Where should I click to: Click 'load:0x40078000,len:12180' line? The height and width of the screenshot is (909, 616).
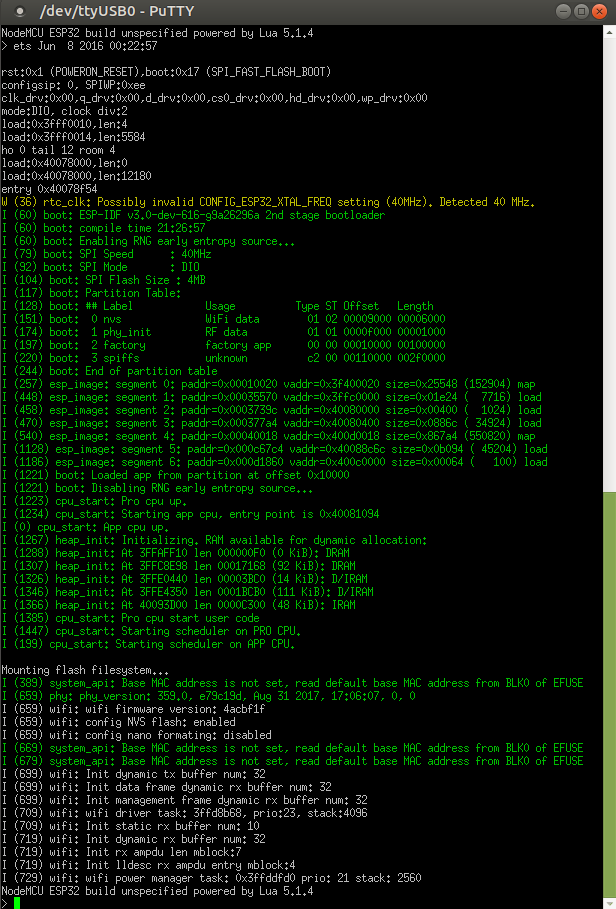[x=76, y=176]
